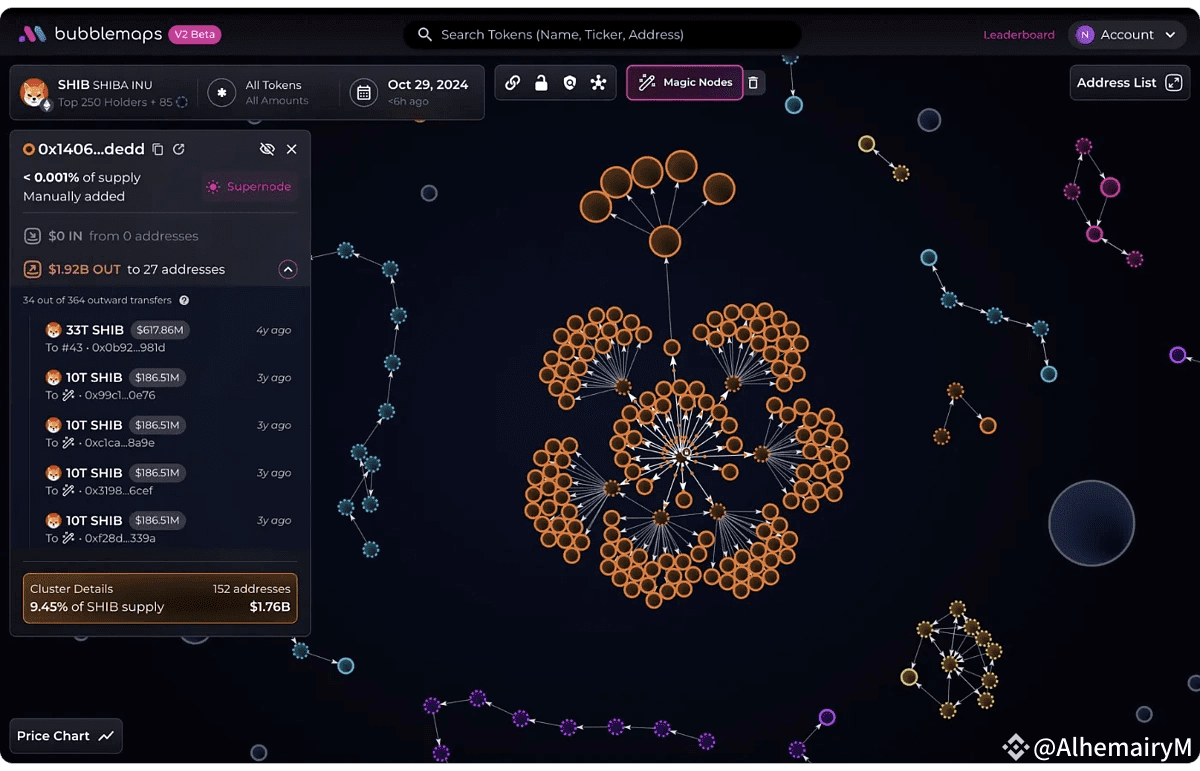1200x771 pixels.
Task: Click the calendar icon for time travel
Action: tap(363, 92)
